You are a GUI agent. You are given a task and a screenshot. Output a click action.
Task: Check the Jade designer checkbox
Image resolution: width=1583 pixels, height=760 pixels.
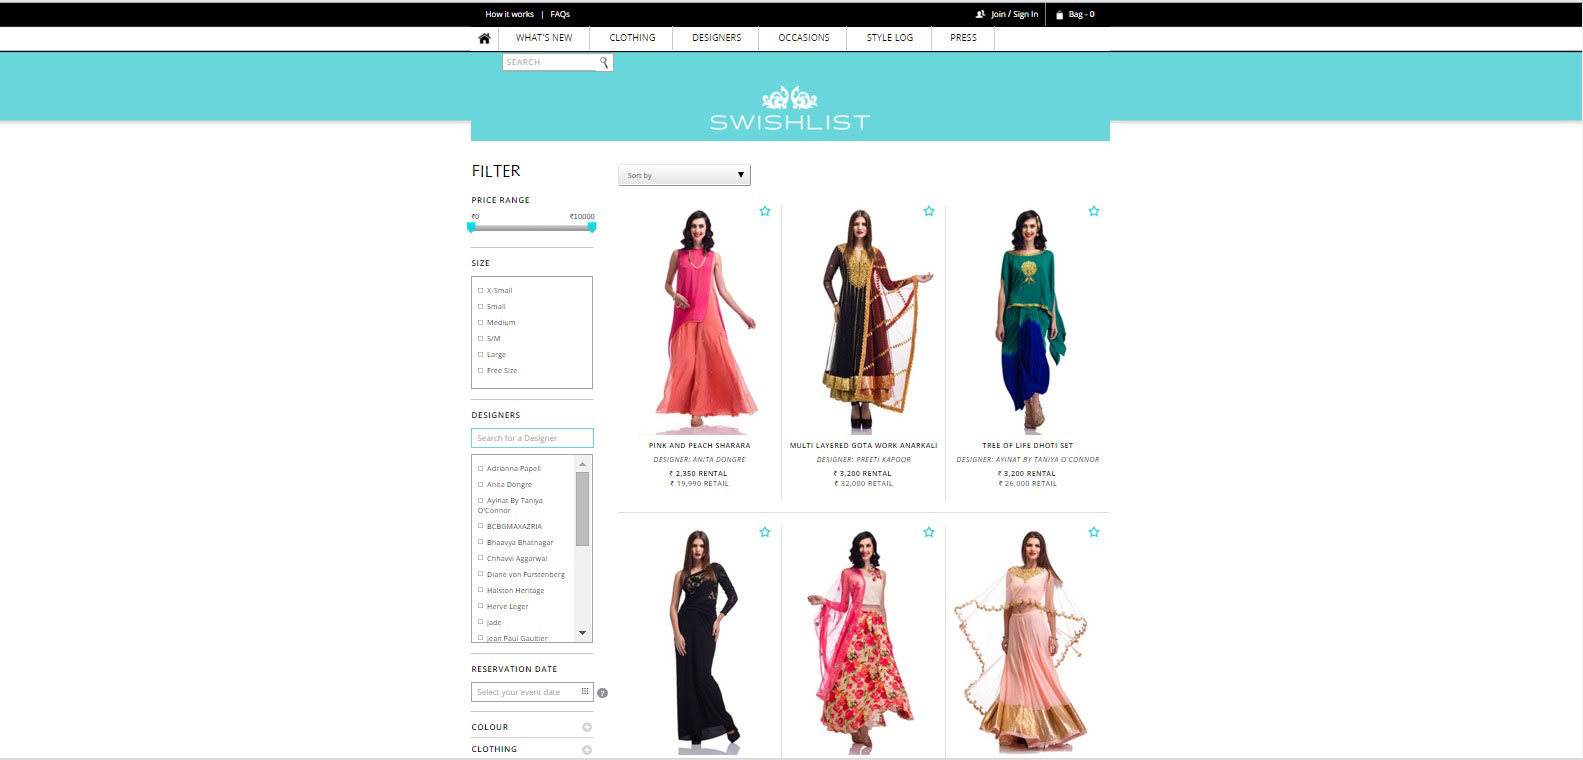480,622
